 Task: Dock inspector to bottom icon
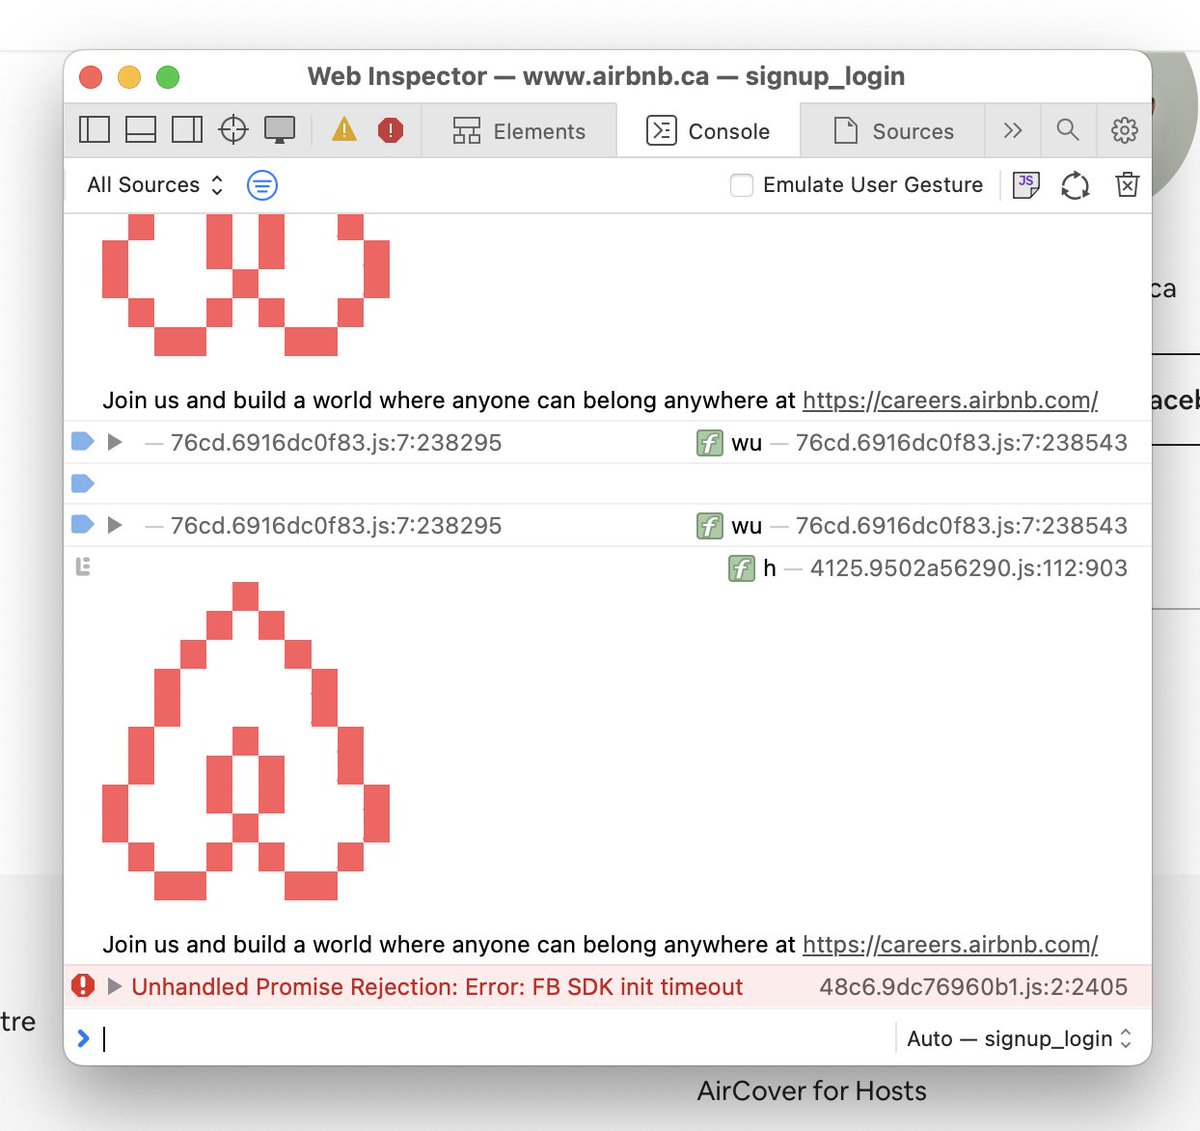click(140, 130)
